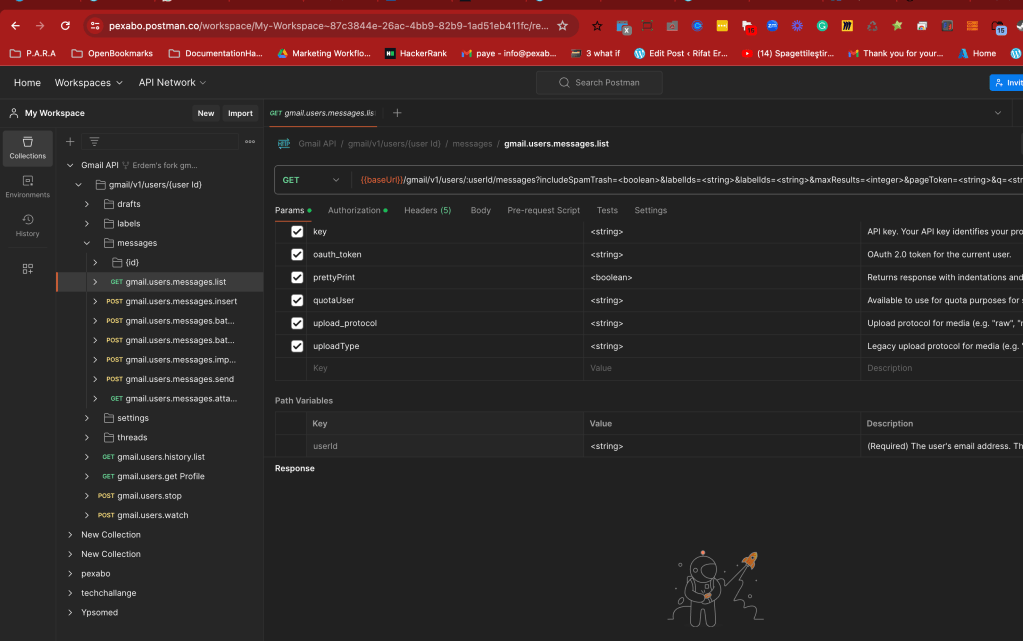Expand the Ypsomed collection
This screenshot has height=641, width=1023.
(x=70, y=613)
